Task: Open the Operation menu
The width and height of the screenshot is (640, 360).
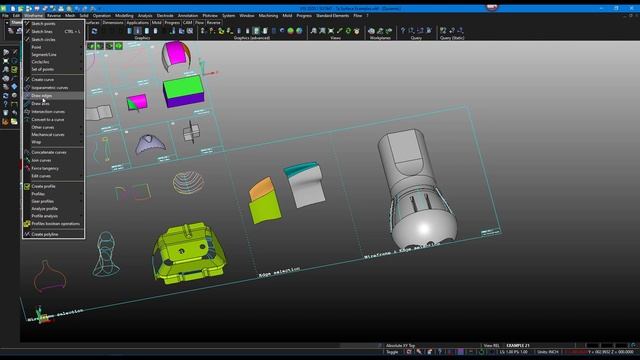Action: pyautogui.click(x=102, y=16)
